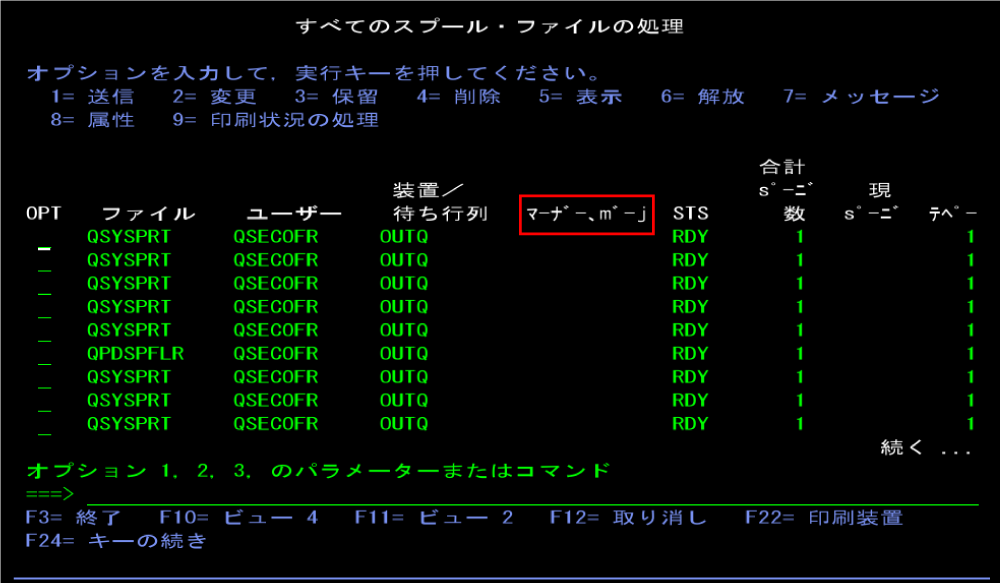Click the 8= 属性 option legend
The image size is (1000, 583).
[92, 120]
